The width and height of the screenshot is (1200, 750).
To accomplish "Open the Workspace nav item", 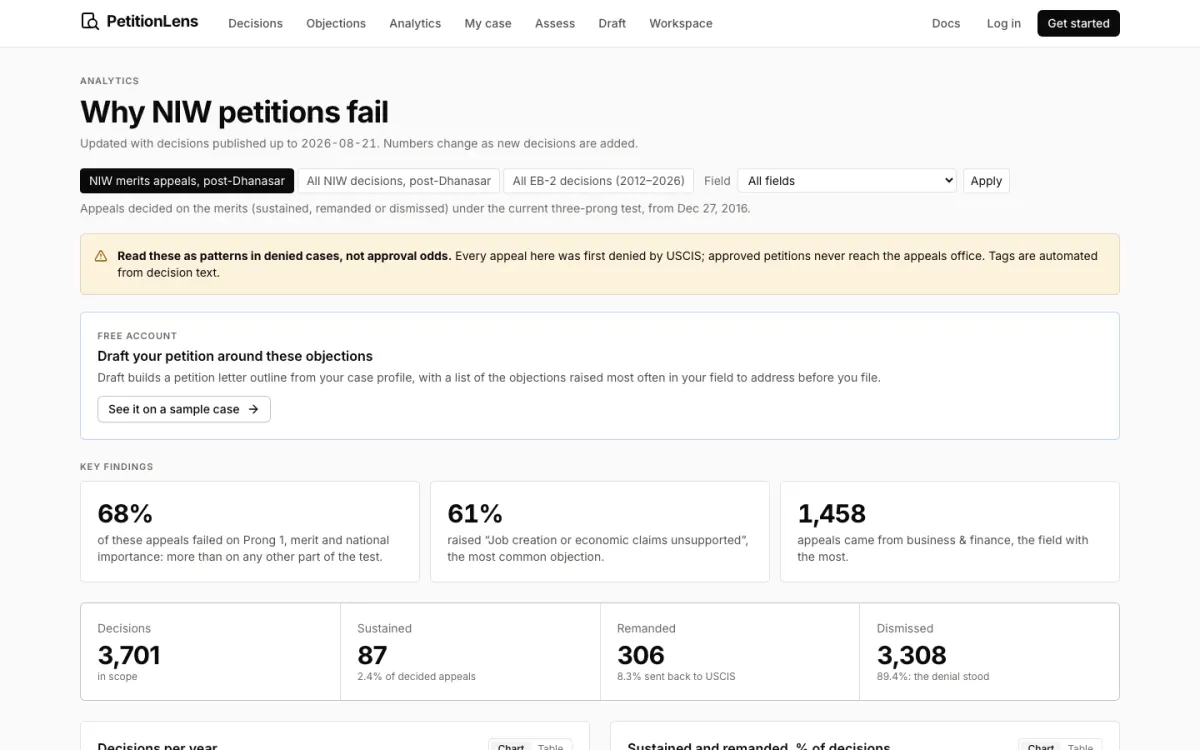I will click(x=681, y=23).
